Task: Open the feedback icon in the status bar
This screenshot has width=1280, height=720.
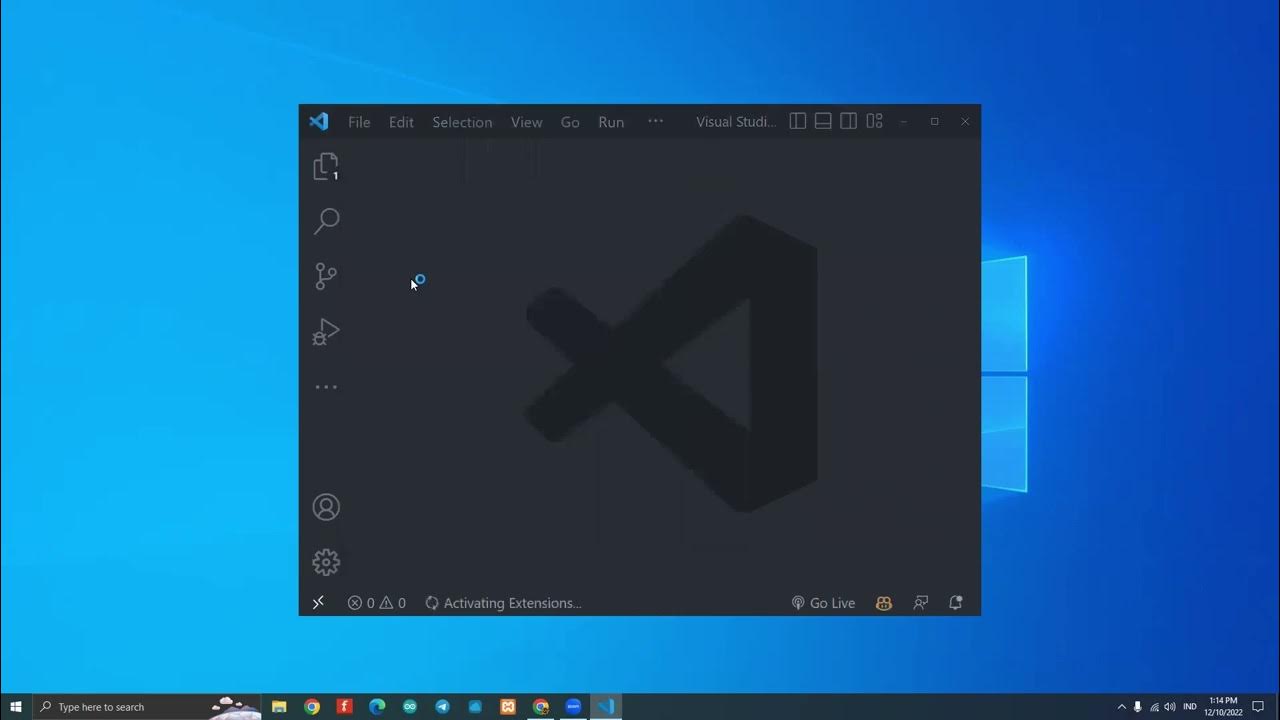Action: (920, 603)
